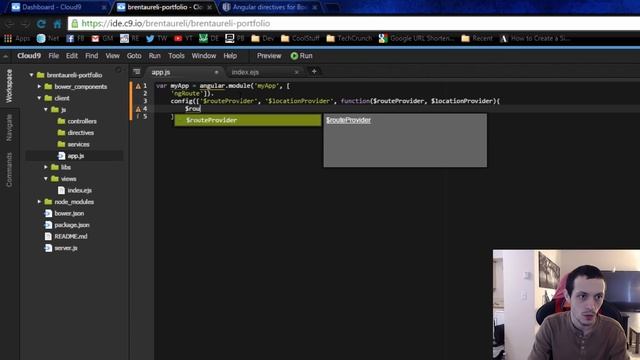Open the GM Gmail bookmark
640x360 pixels.
[102, 38]
